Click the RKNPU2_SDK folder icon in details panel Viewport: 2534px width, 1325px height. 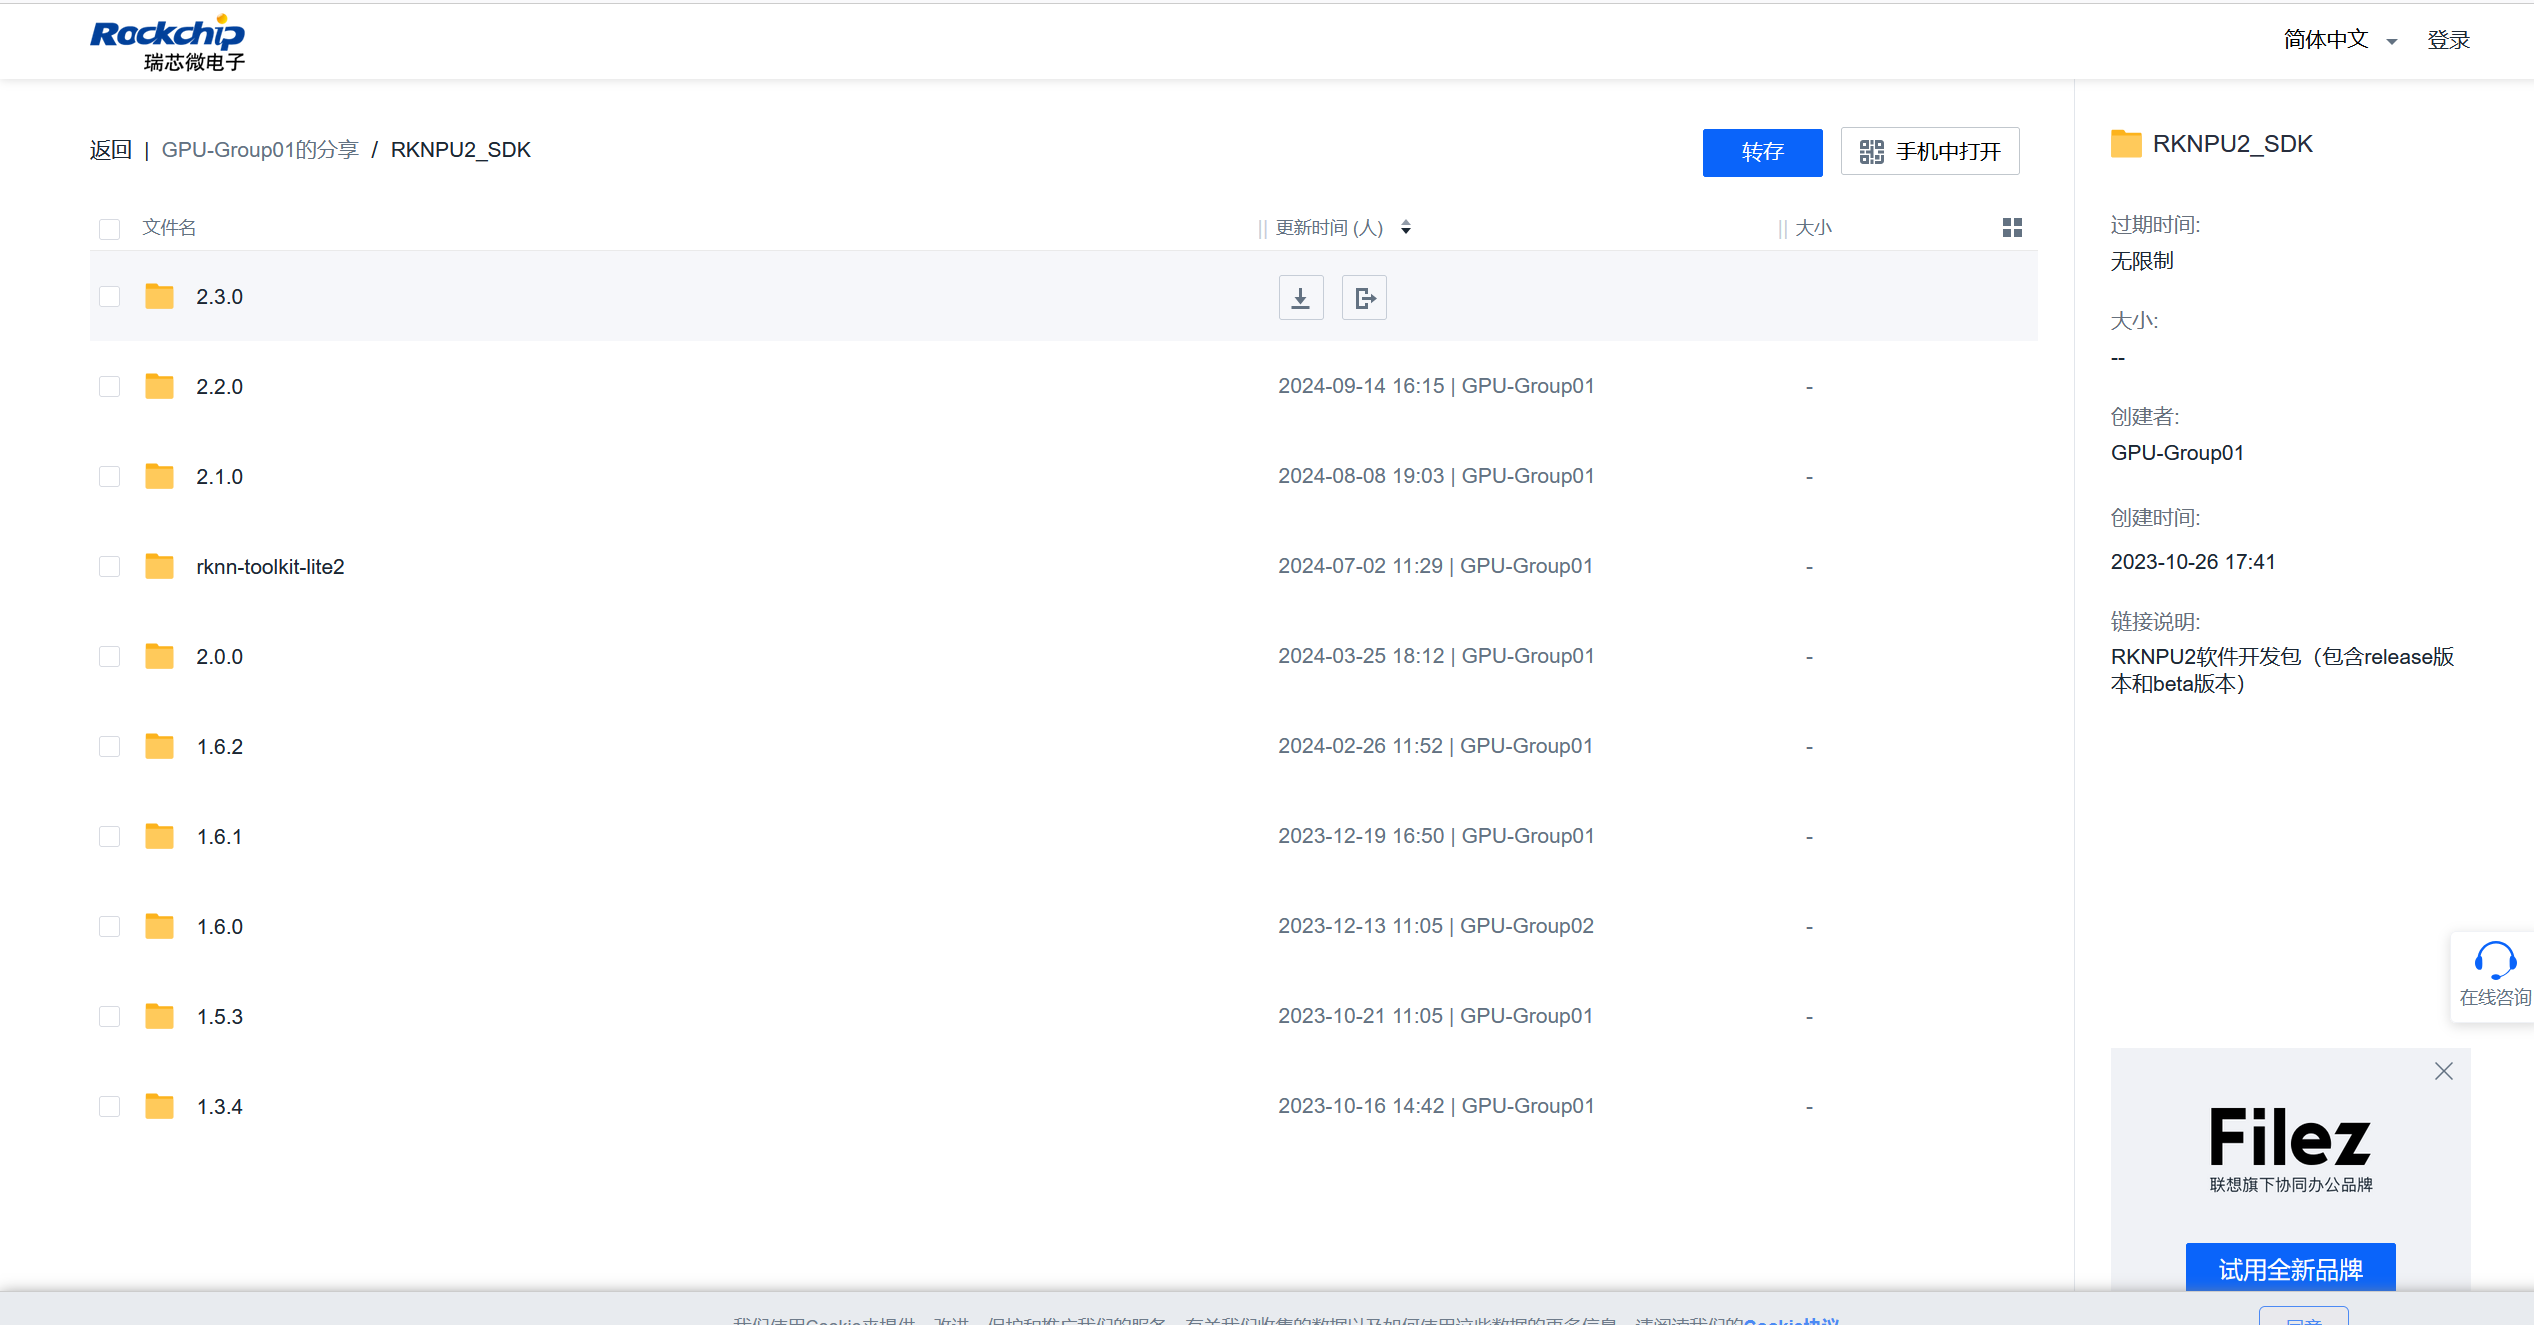2126,144
